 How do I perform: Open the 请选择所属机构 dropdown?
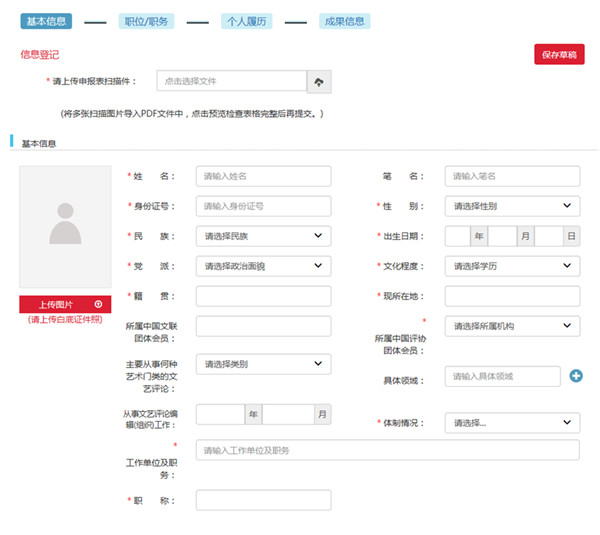click(x=512, y=326)
